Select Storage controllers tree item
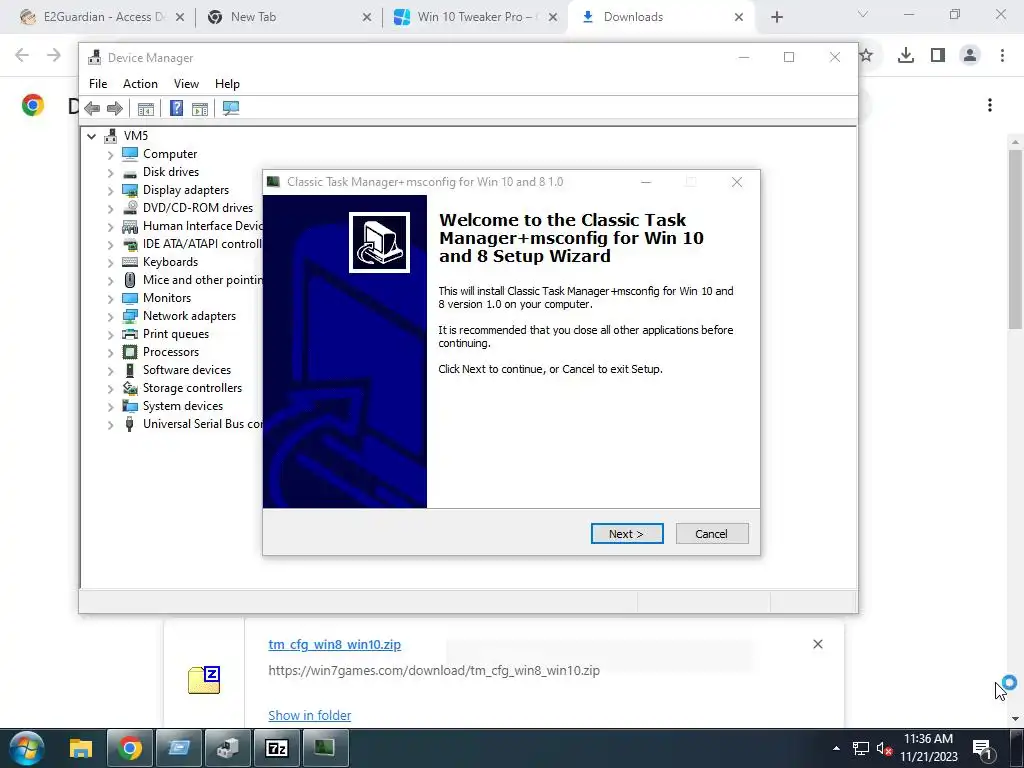1024x768 pixels. (192, 388)
